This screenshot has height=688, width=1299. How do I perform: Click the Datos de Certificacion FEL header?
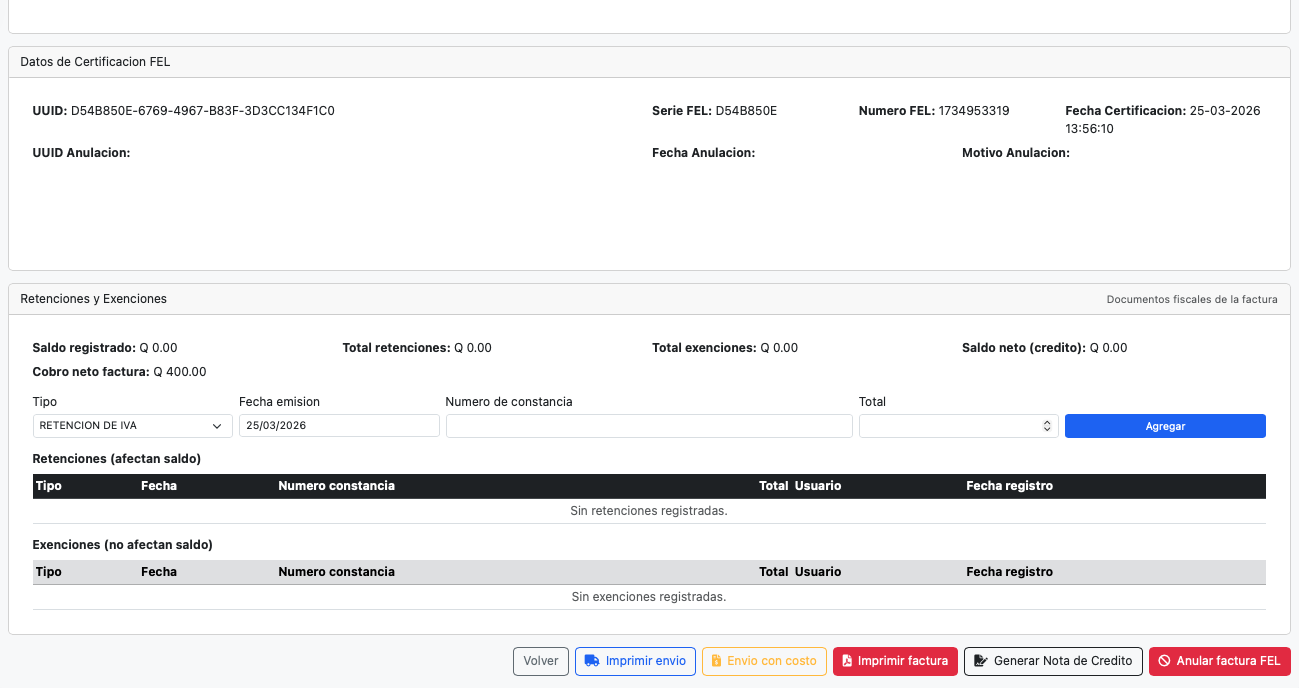[95, 62]
